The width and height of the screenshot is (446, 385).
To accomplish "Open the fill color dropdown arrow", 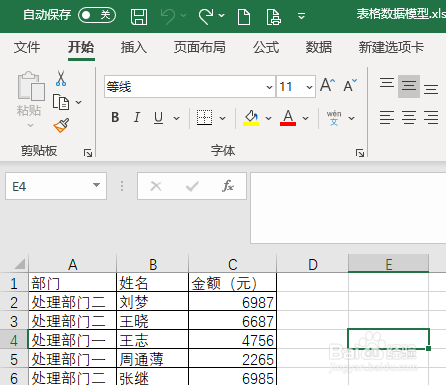I will pos(268,118).
